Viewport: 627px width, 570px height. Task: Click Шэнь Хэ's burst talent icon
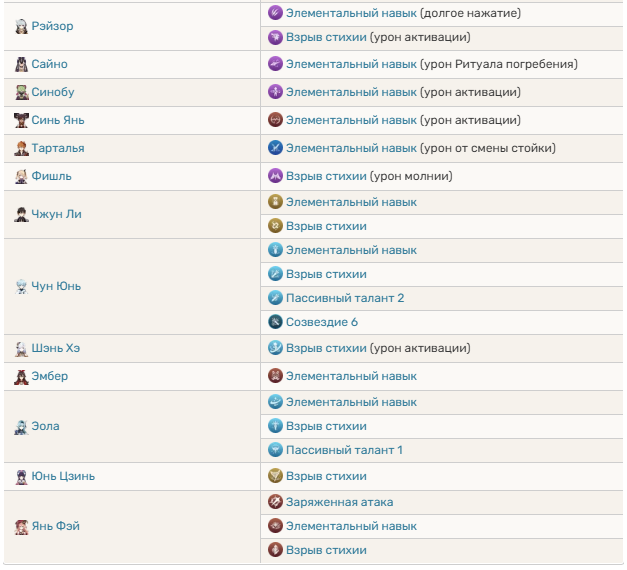click(x=275, y=348)
